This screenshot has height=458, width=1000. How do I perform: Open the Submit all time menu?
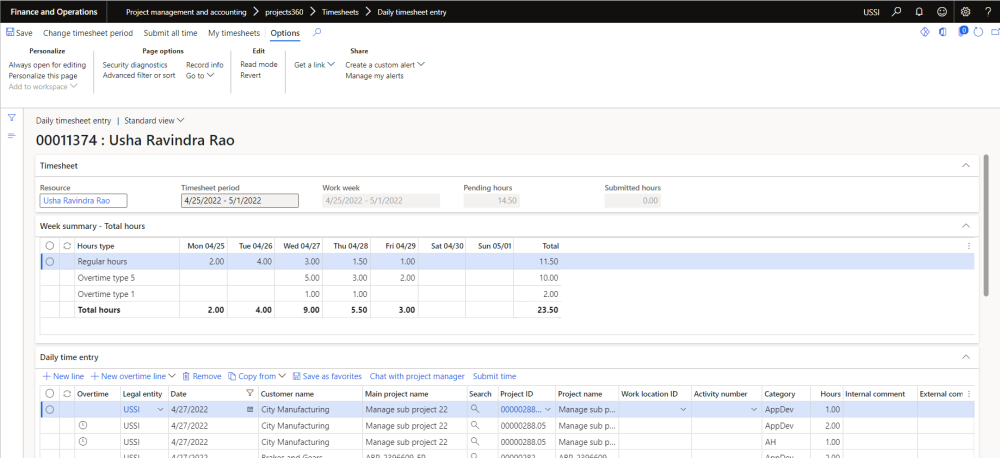pos(171,33)
